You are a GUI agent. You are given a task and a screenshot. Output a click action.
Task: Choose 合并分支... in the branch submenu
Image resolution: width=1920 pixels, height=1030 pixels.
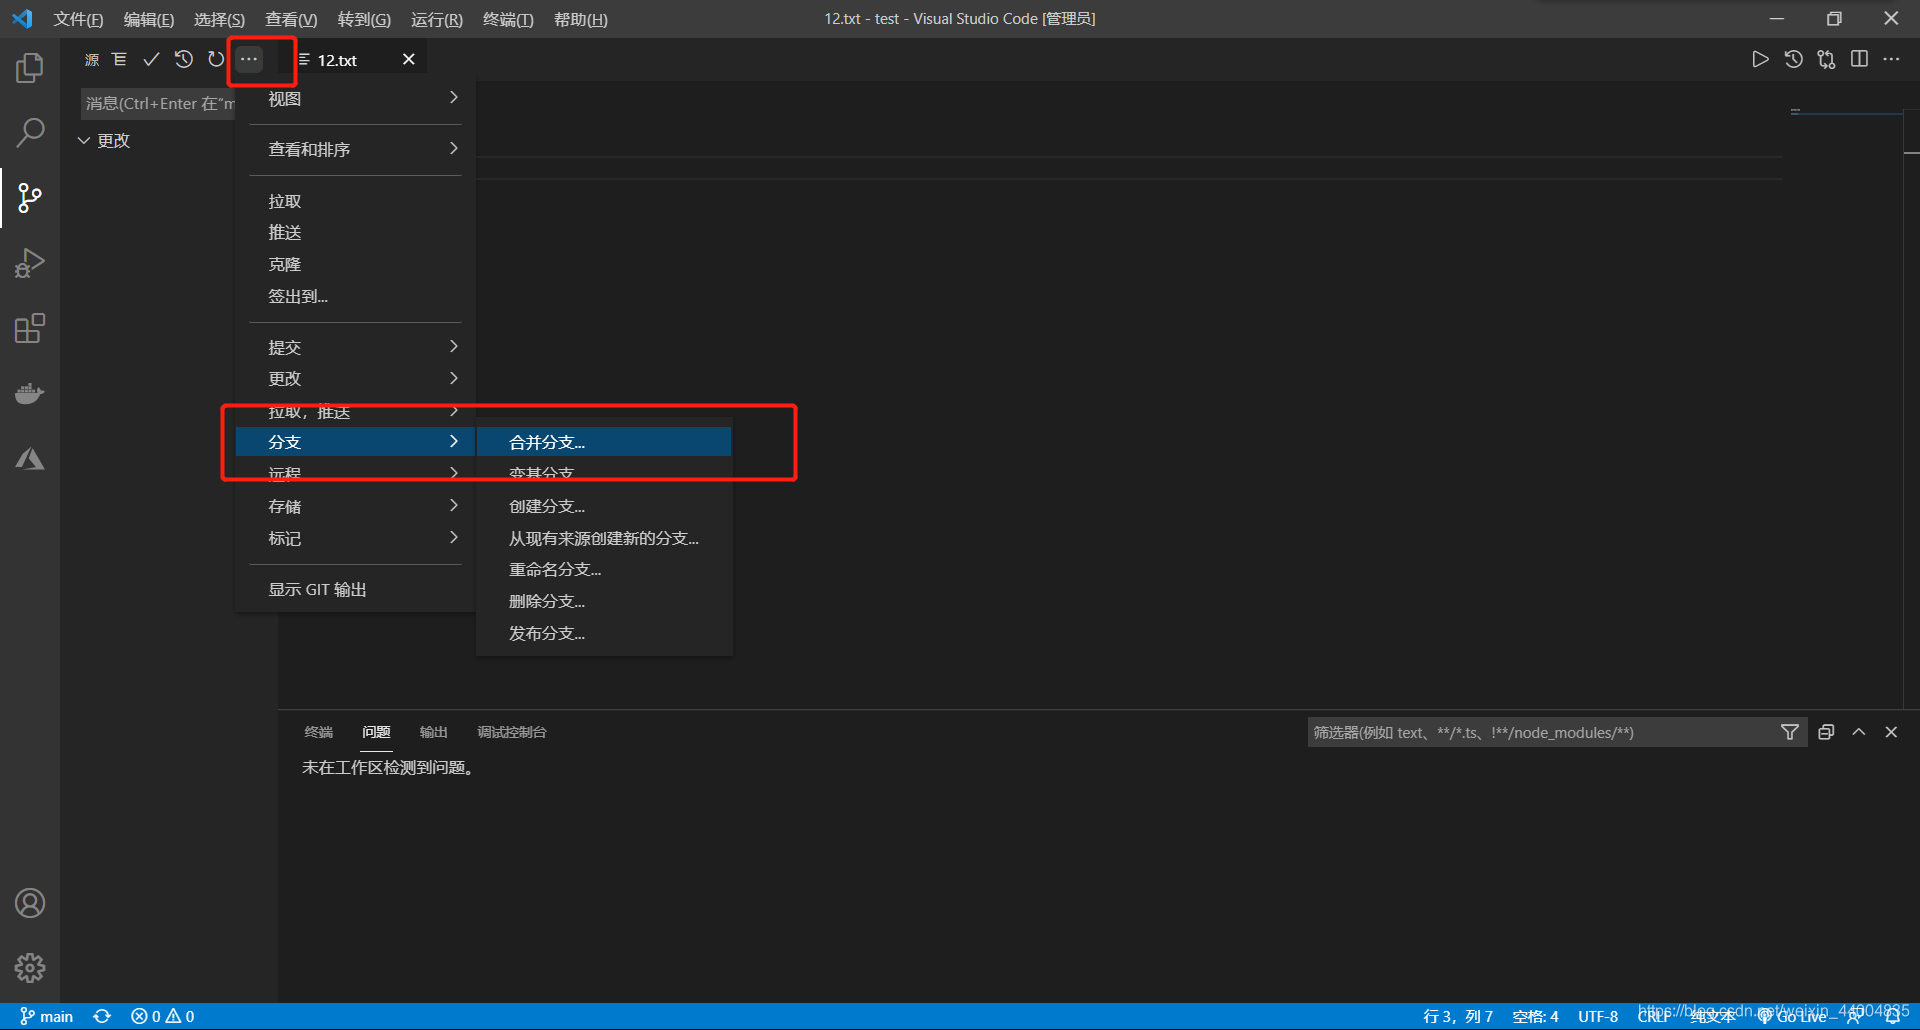click(x=604, y=442)
